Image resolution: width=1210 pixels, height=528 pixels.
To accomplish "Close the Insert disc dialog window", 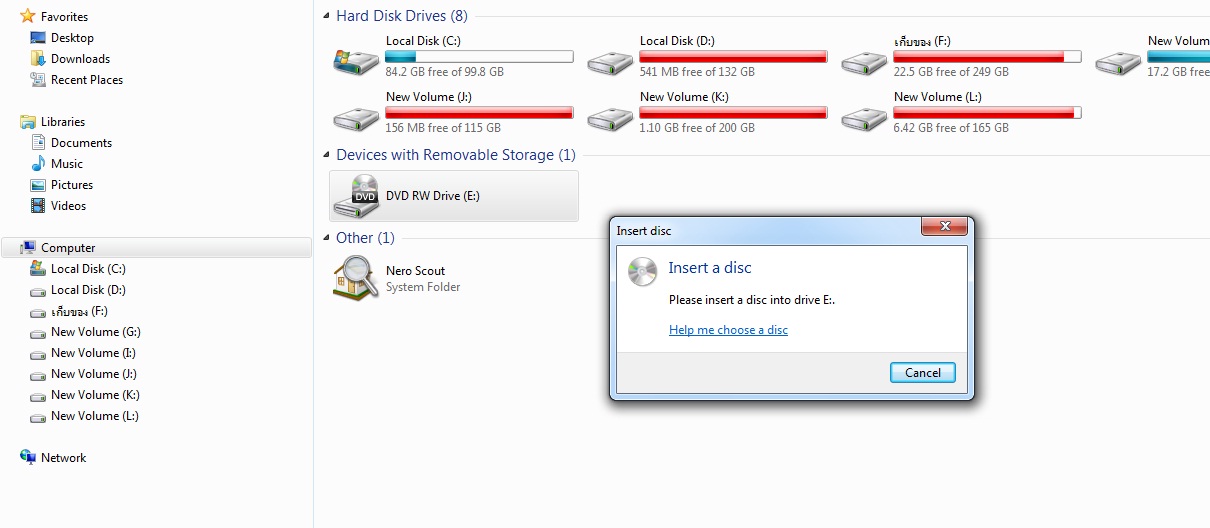I will (944, 228).
